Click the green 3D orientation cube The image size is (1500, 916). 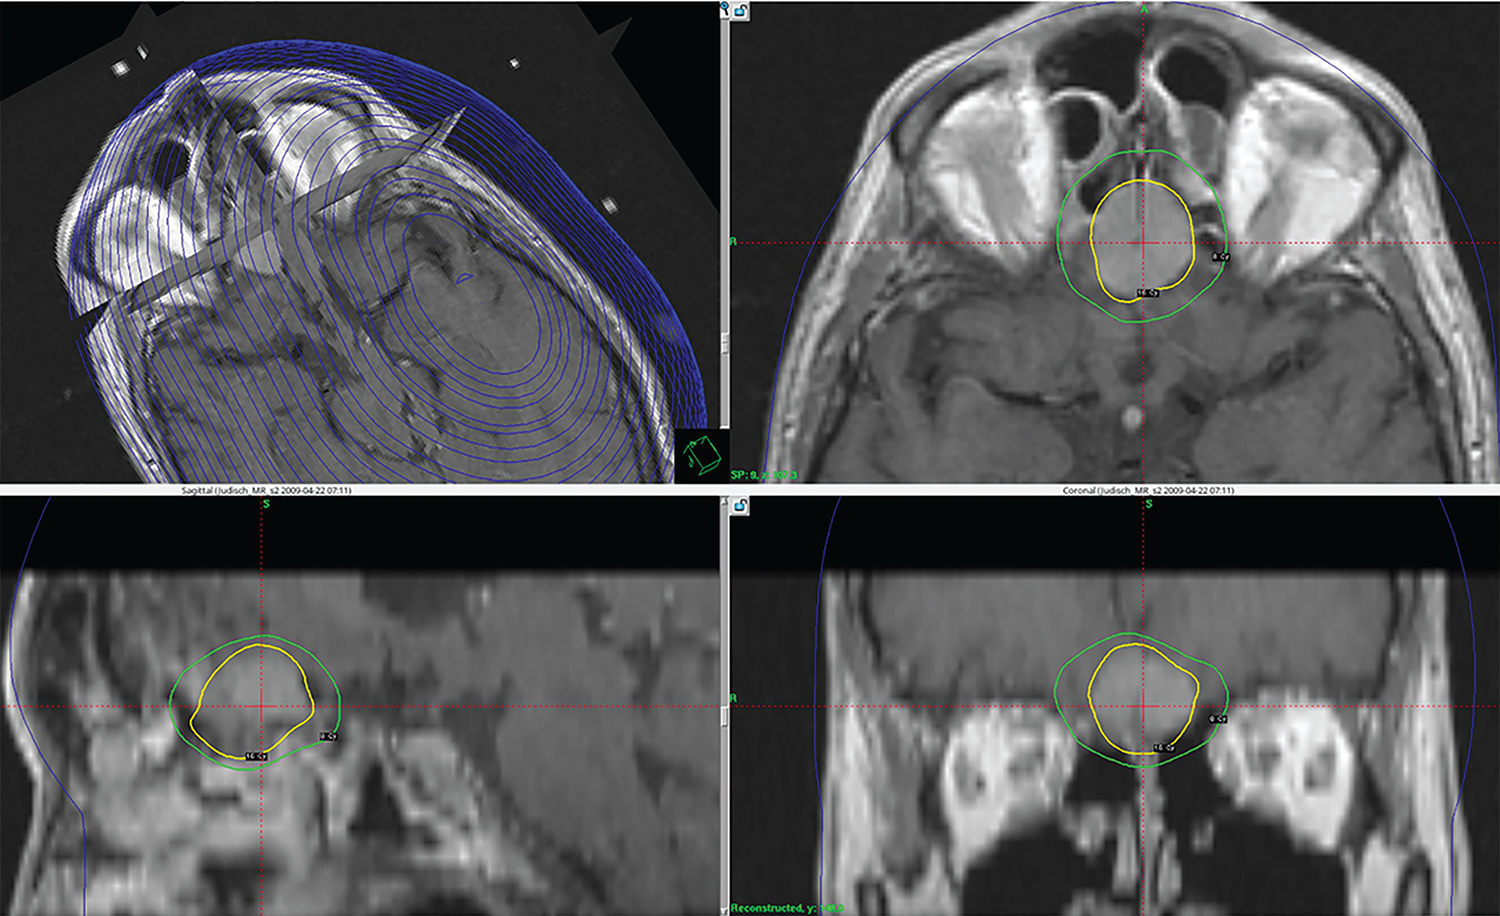(701, 456)
